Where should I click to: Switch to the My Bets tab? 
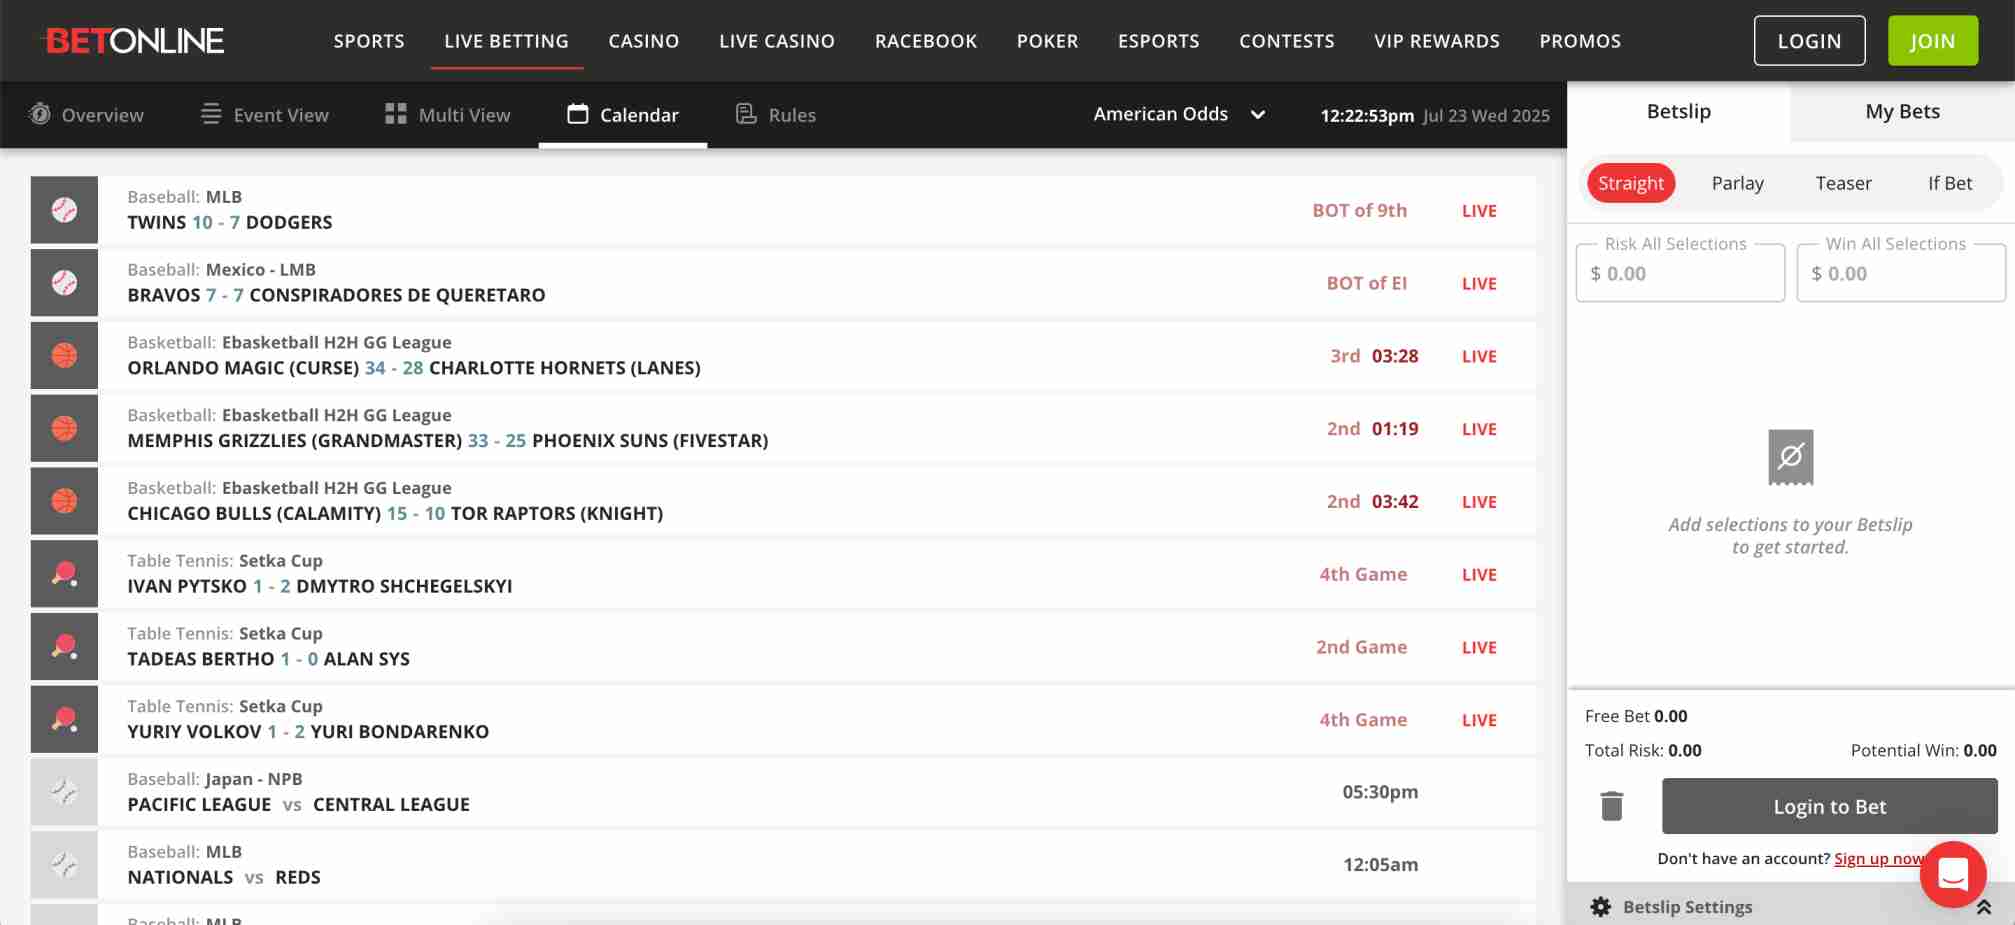(x=1902, y=111)
